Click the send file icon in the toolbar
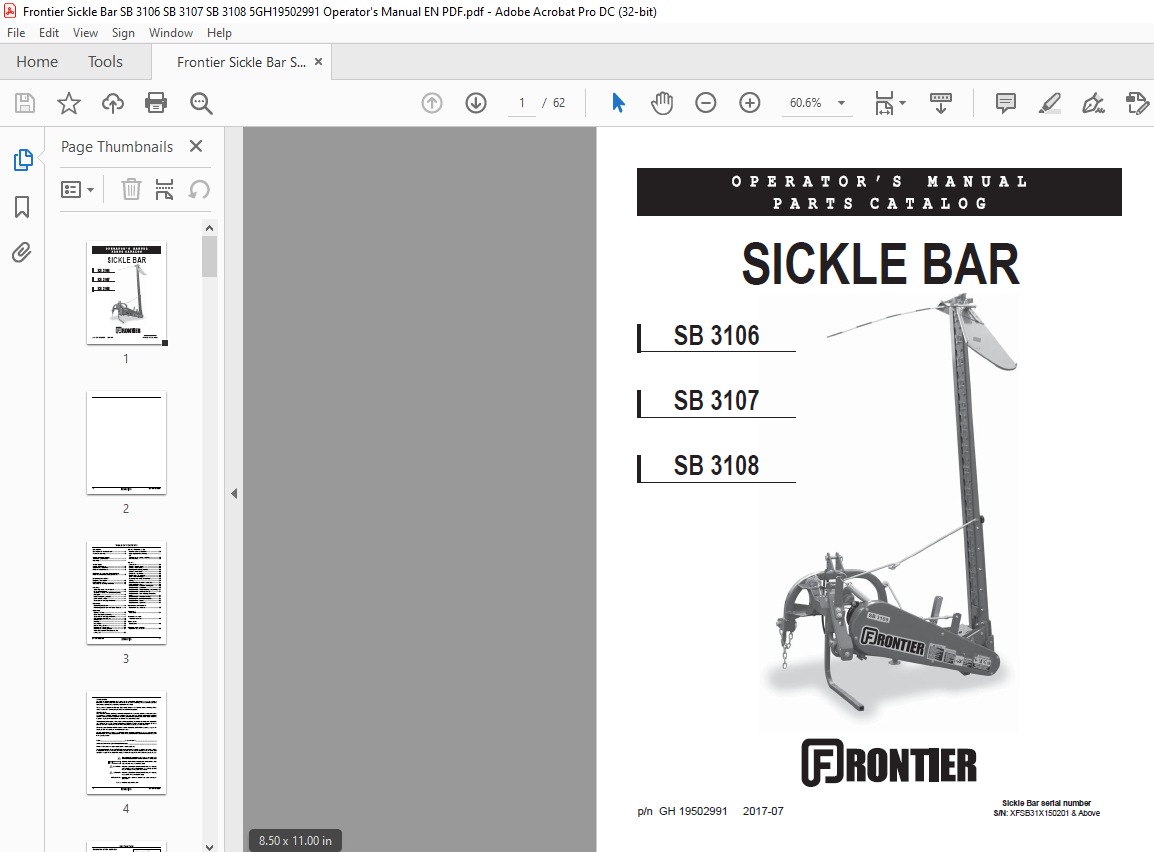1154x852 pixels. 1137,103
